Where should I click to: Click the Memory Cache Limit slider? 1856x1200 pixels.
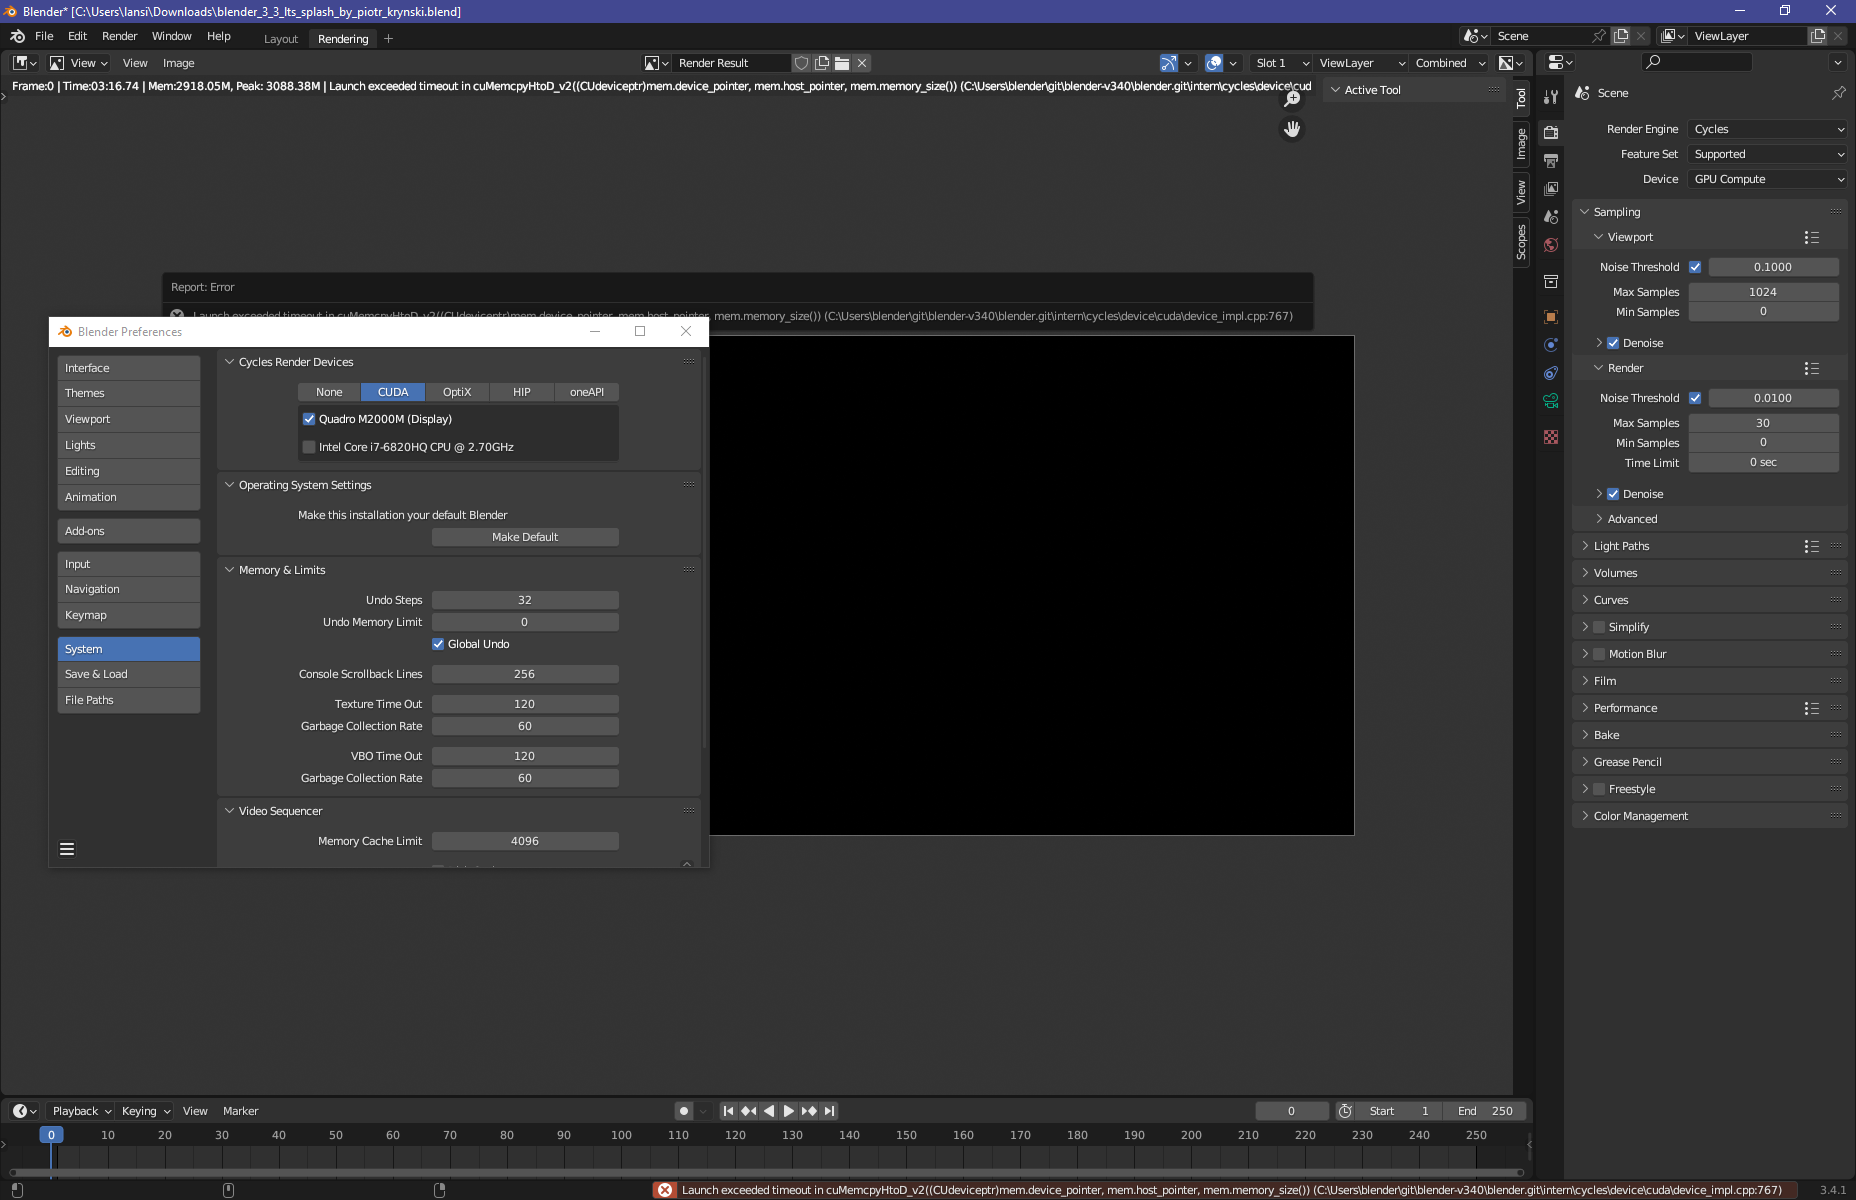(525, 841)
